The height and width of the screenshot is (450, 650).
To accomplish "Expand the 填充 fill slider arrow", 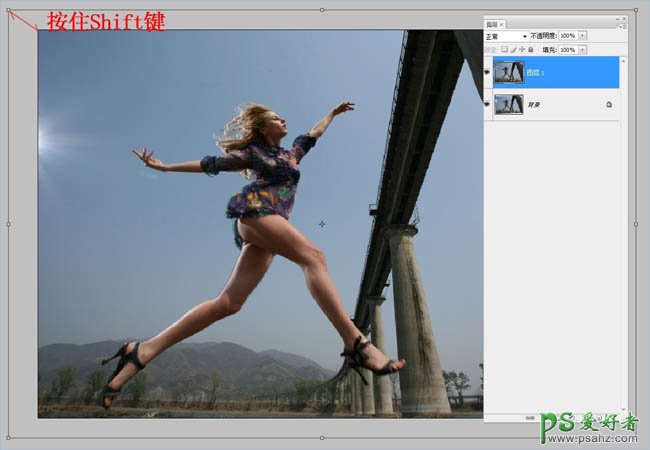I will tap(583, 49).
